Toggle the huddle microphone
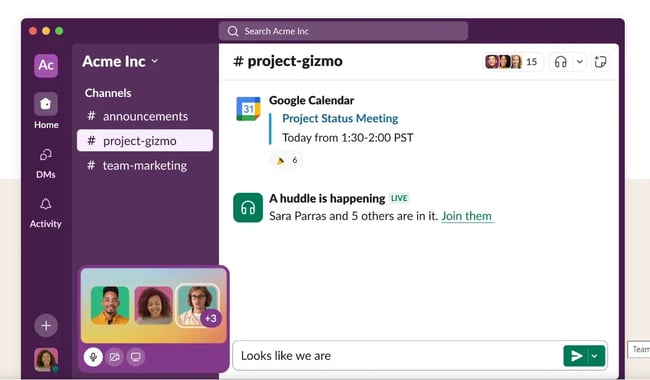This screenshot has width=650, height=380. pos(93,357)
